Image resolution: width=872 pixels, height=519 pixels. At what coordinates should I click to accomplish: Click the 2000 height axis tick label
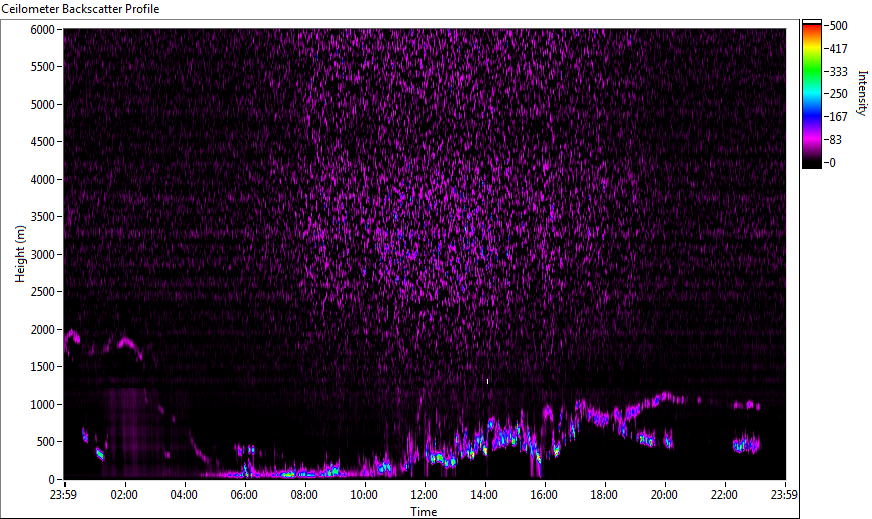(x=43, y=330)
